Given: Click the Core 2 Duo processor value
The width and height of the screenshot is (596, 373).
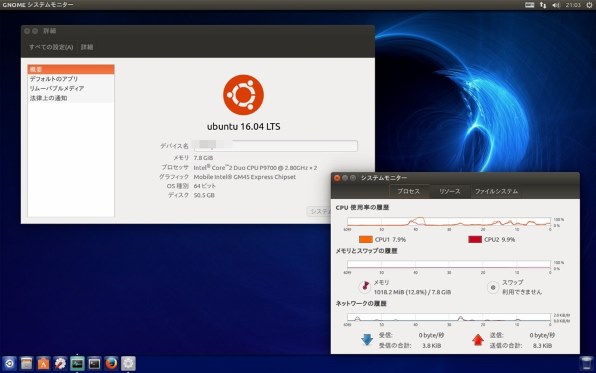Looking at the screenshot, I should 255,167.
